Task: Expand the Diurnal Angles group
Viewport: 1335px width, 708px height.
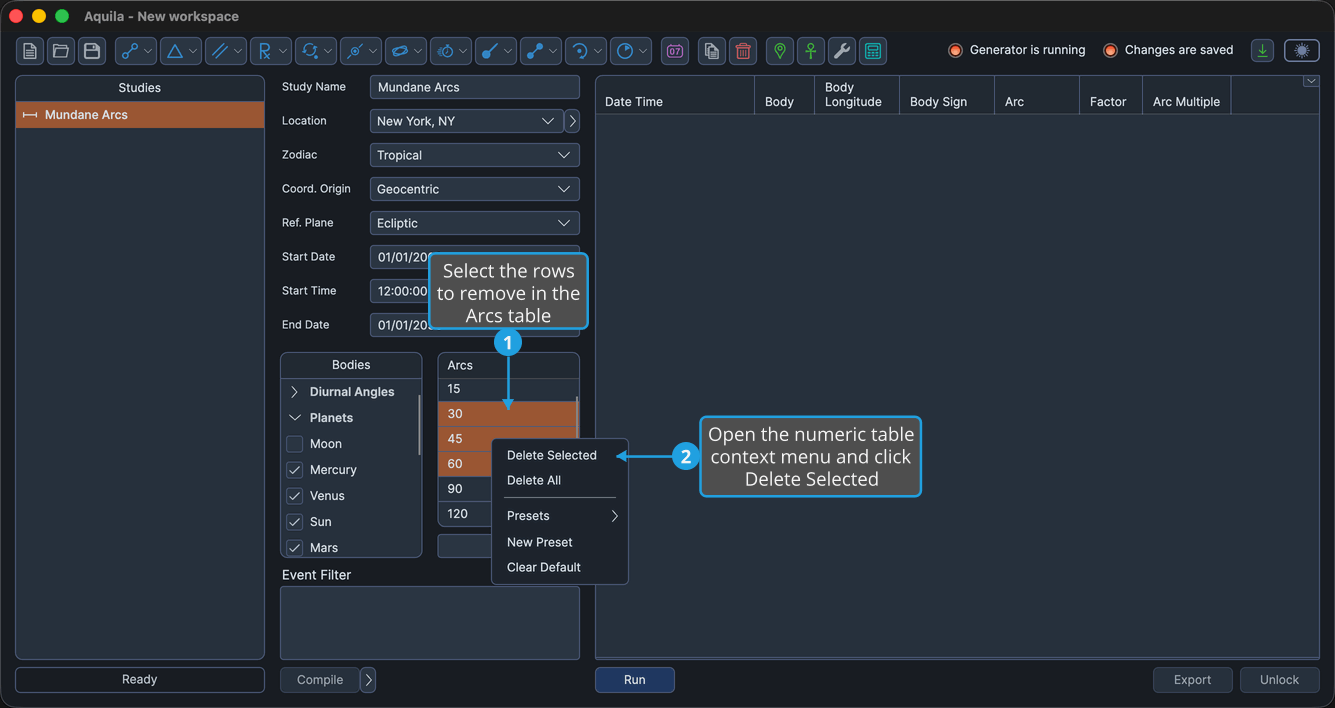Action: tap(294, 392)
